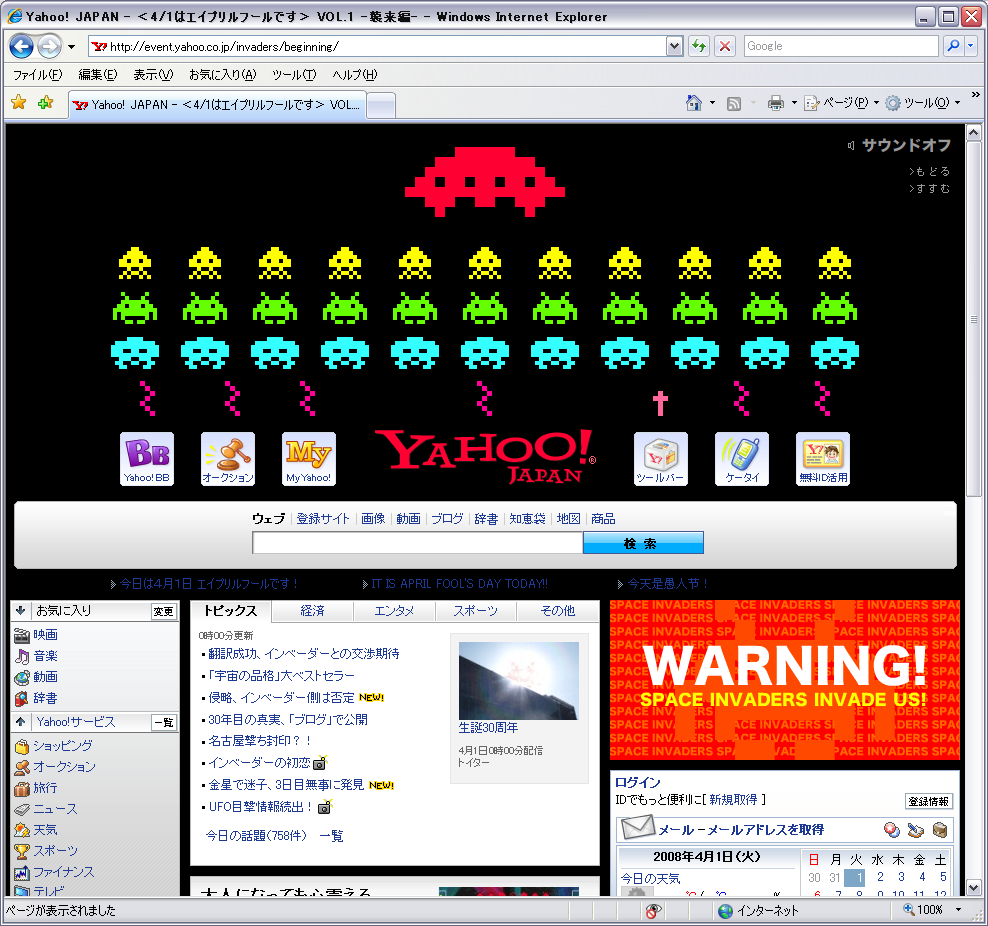
Task: Open the お気に入り(A) menu
Action: pyautogui.click(x=223, y=75)
